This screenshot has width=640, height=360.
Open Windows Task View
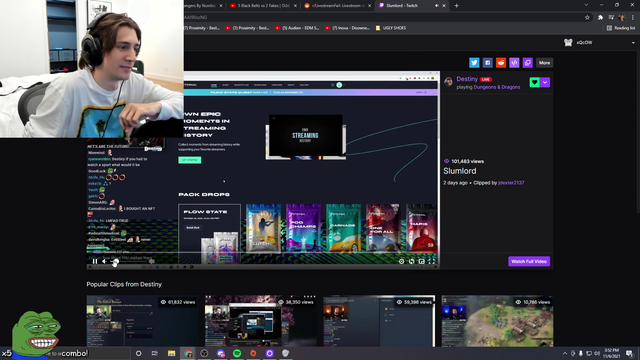tap(155, 353)
